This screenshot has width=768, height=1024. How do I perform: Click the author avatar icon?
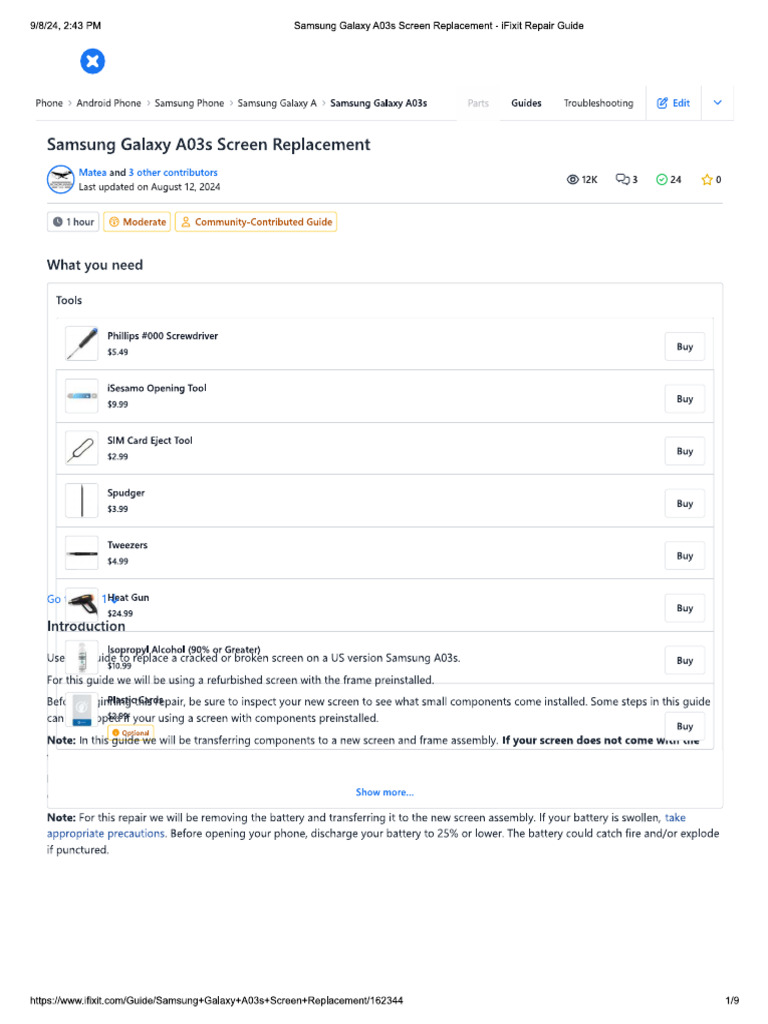[61, 180]
